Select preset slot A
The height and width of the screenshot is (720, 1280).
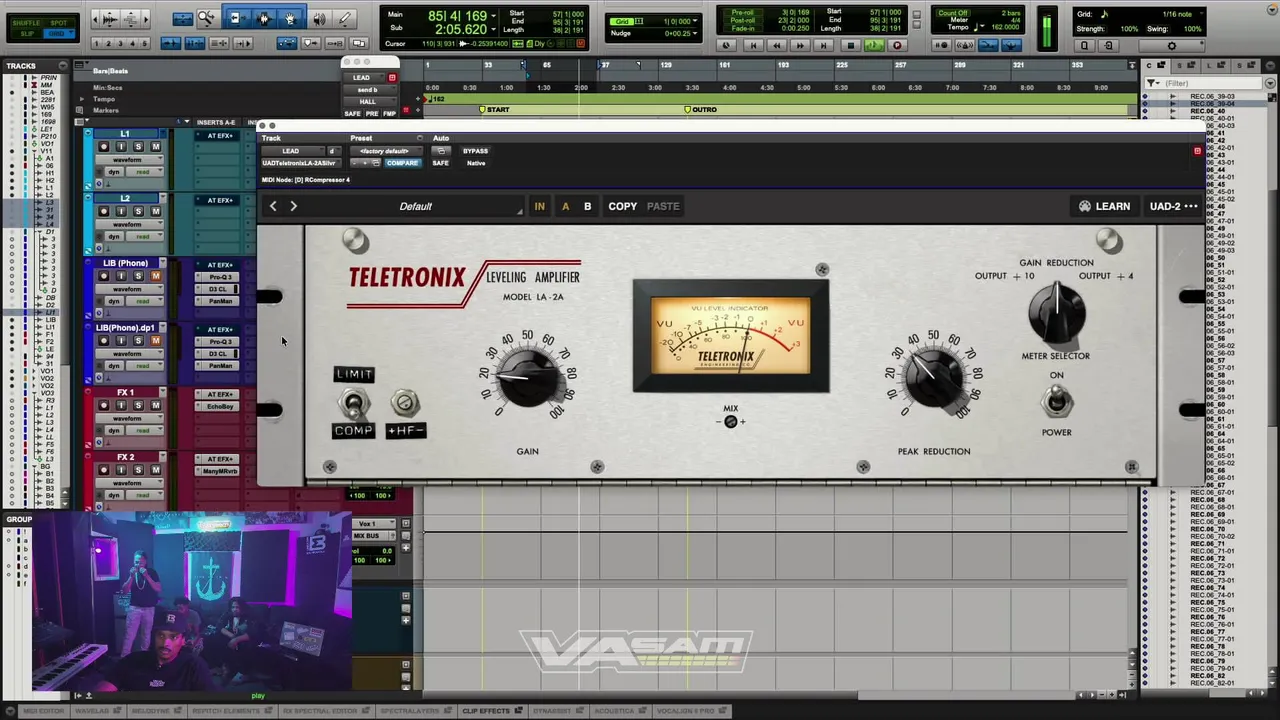pos(565,206)
